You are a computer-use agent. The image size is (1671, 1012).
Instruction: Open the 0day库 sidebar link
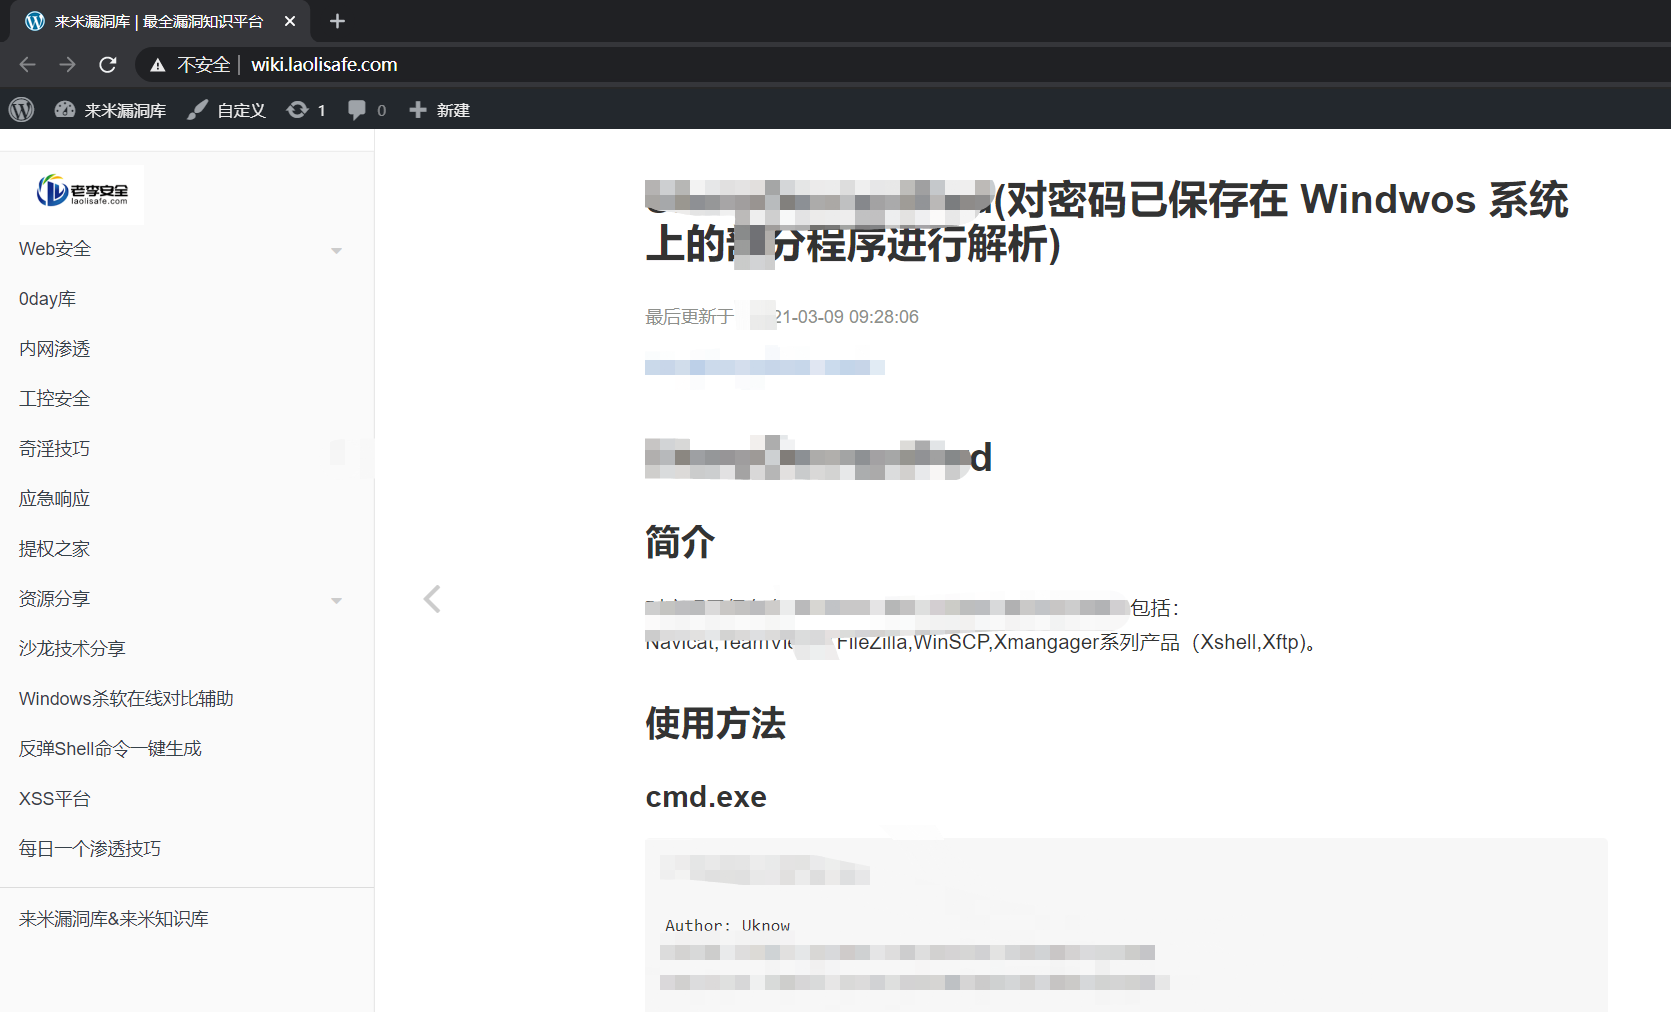tap(47, 299)
